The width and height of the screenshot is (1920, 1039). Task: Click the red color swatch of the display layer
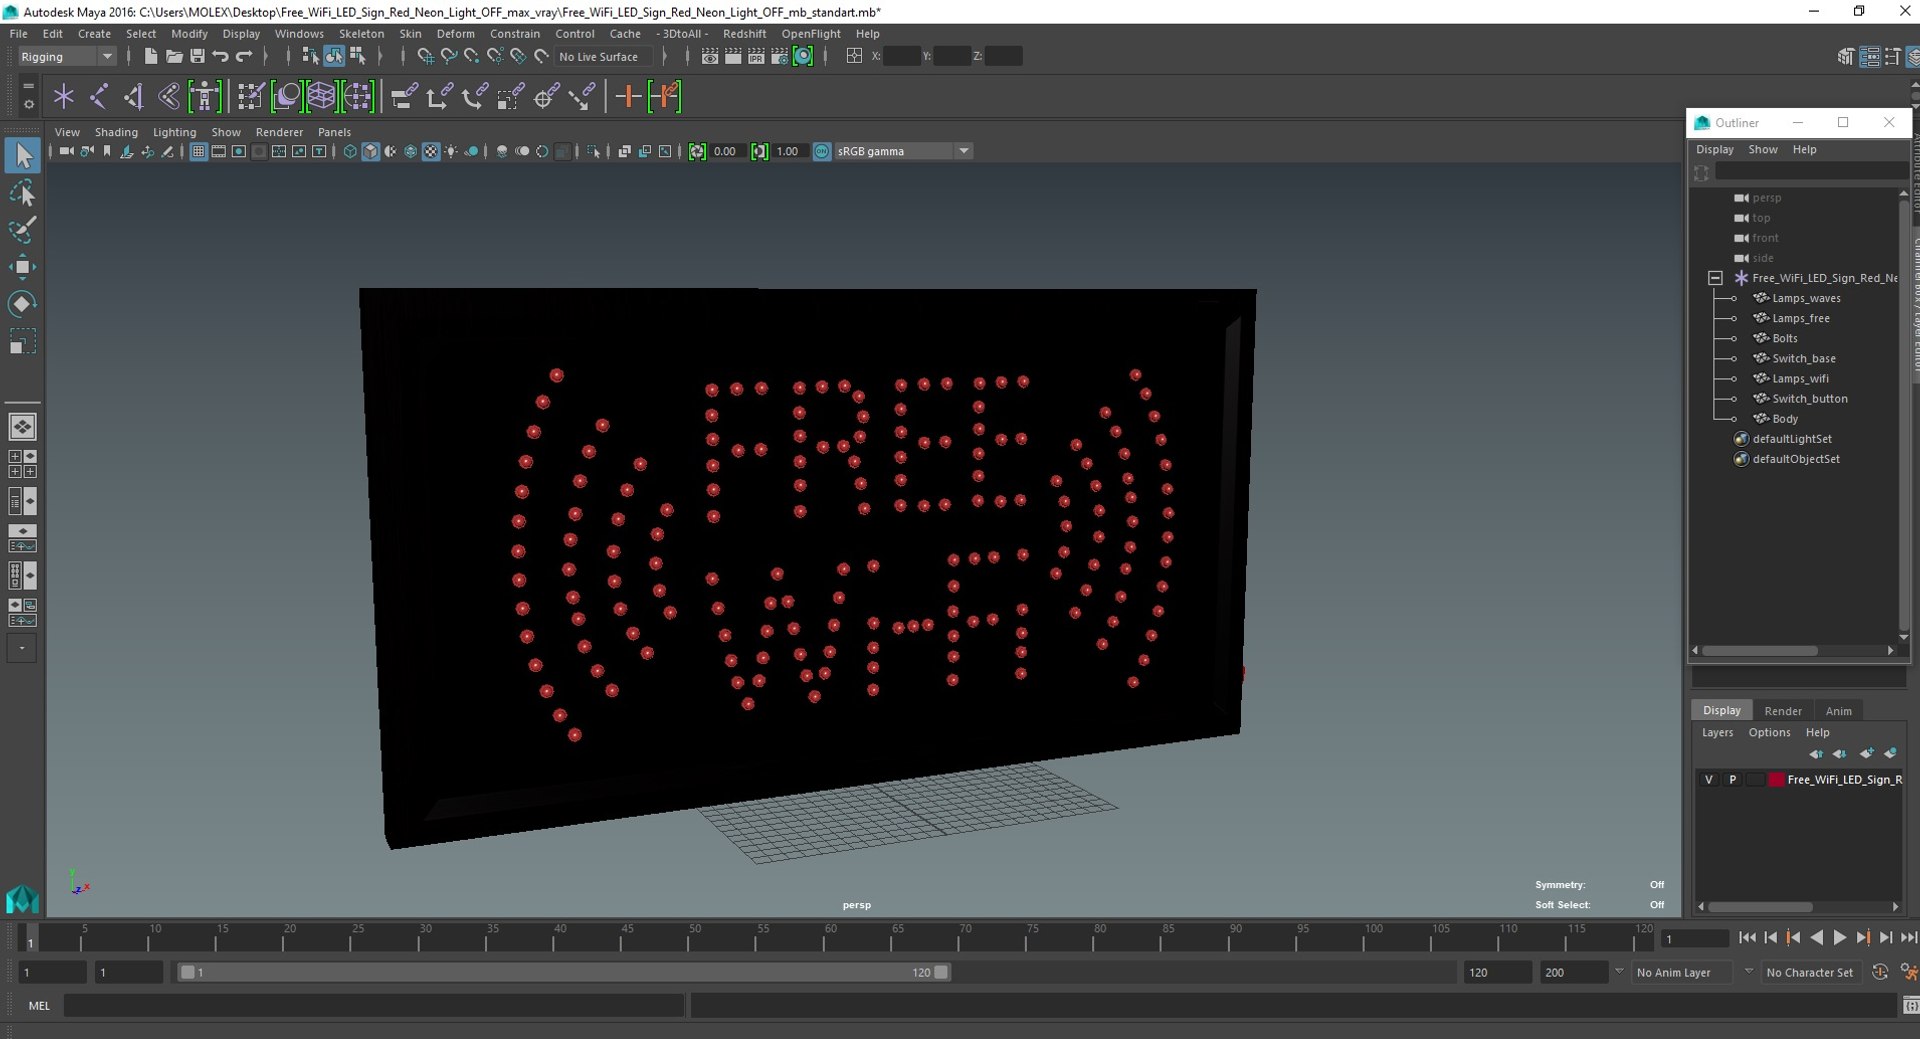[1776, 780]
